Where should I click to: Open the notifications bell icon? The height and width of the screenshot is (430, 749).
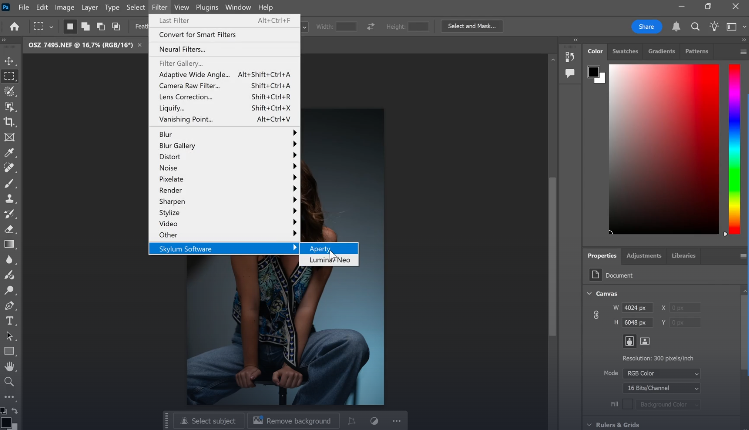(676, 26)
